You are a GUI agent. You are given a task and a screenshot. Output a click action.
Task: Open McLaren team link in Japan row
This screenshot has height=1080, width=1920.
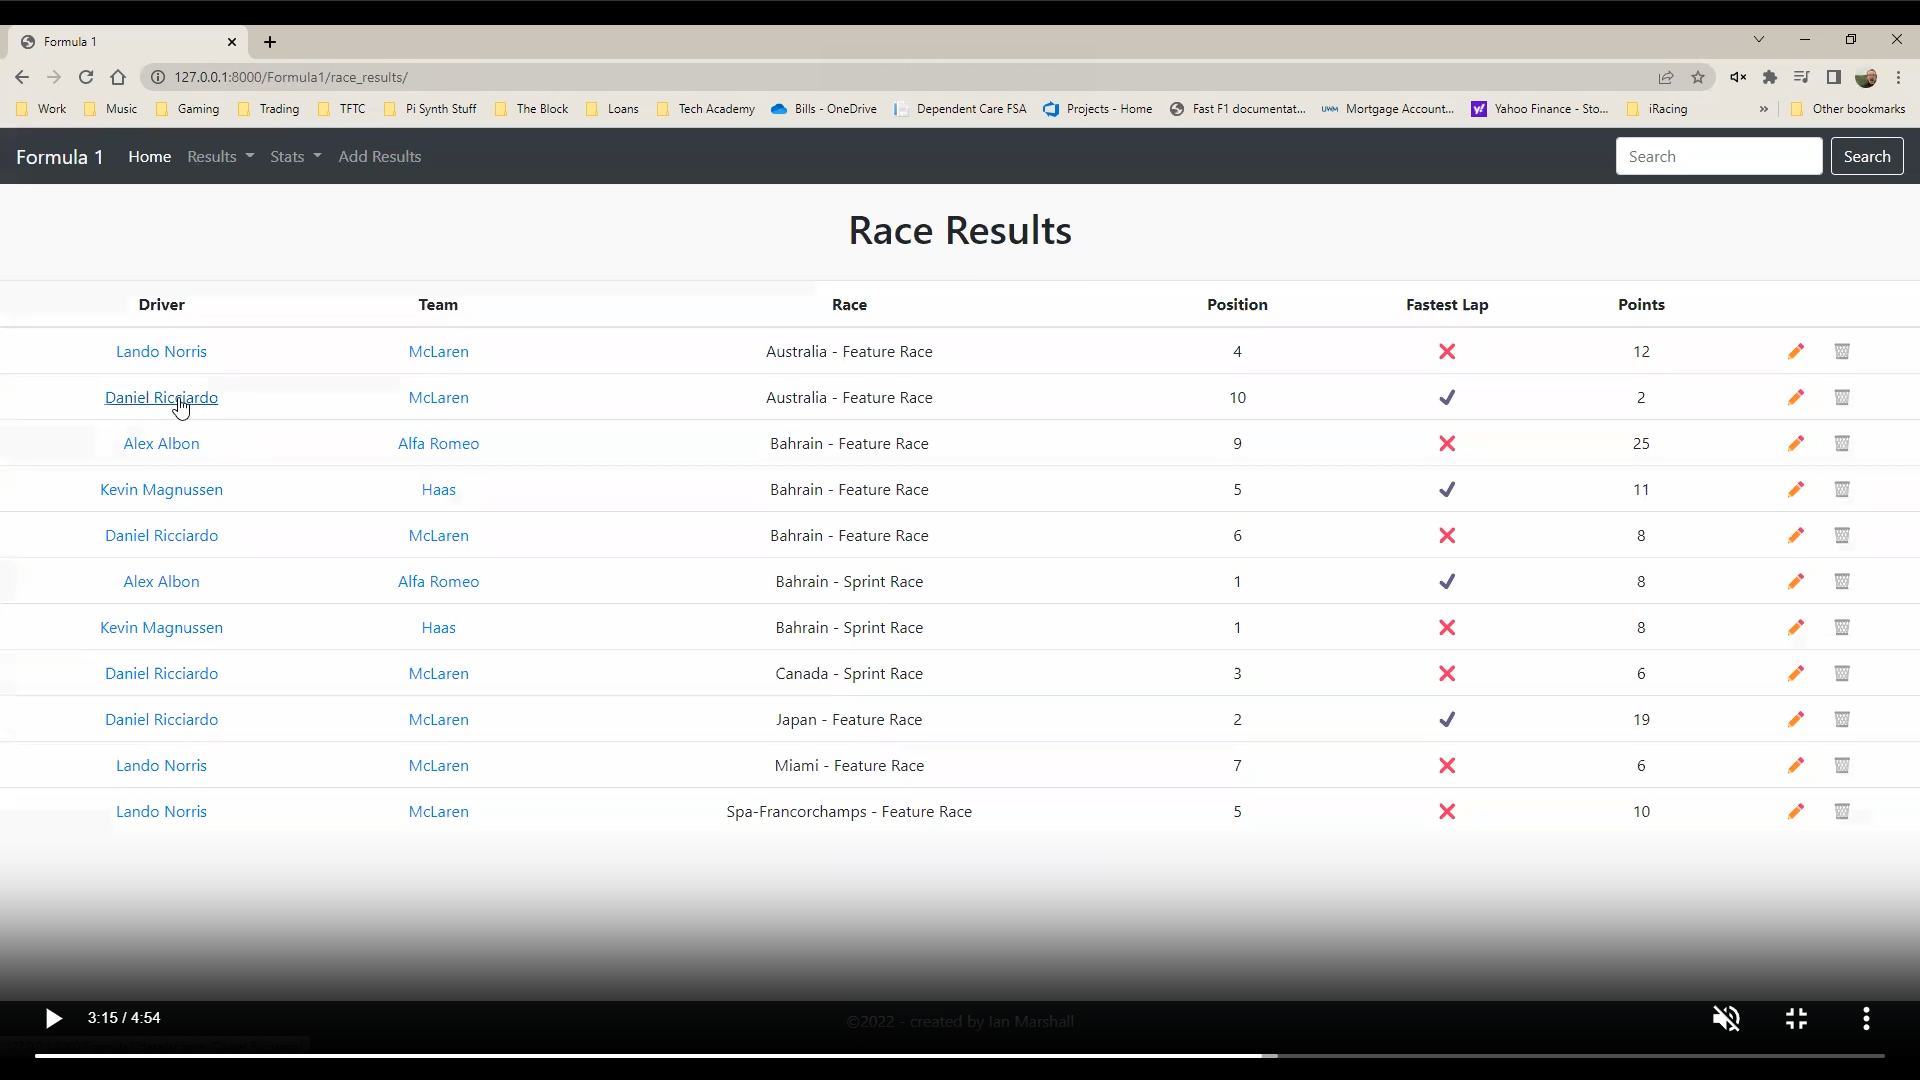pos(438,719)
